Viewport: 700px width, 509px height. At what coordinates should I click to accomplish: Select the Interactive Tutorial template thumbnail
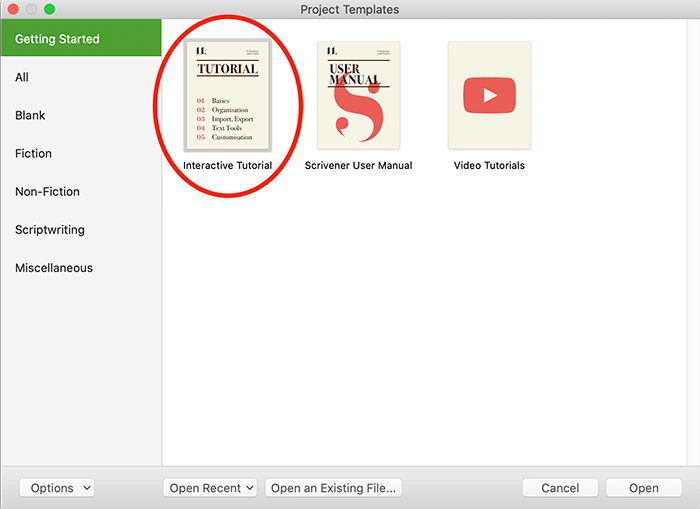[x=228, y=96]
